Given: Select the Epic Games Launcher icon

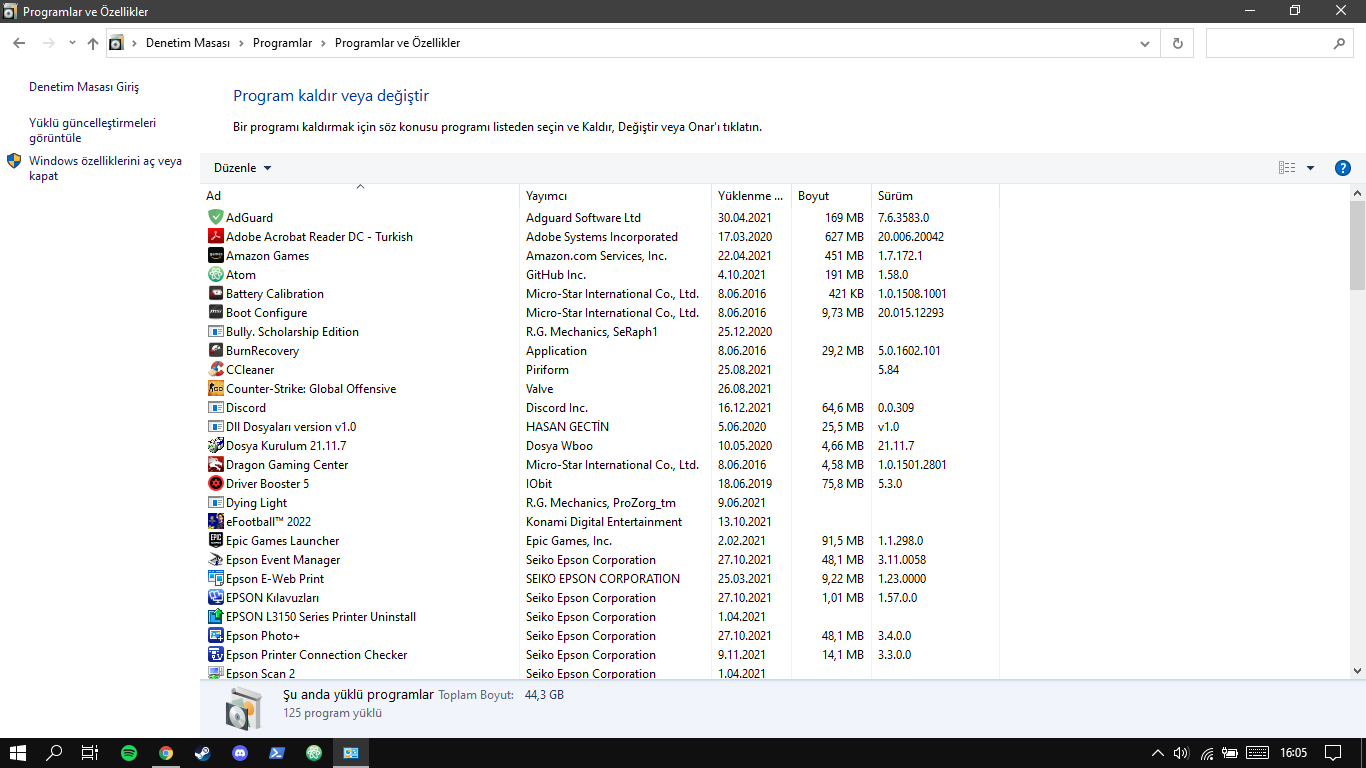Looking at the screenshot, I should [x=215, y=540].
